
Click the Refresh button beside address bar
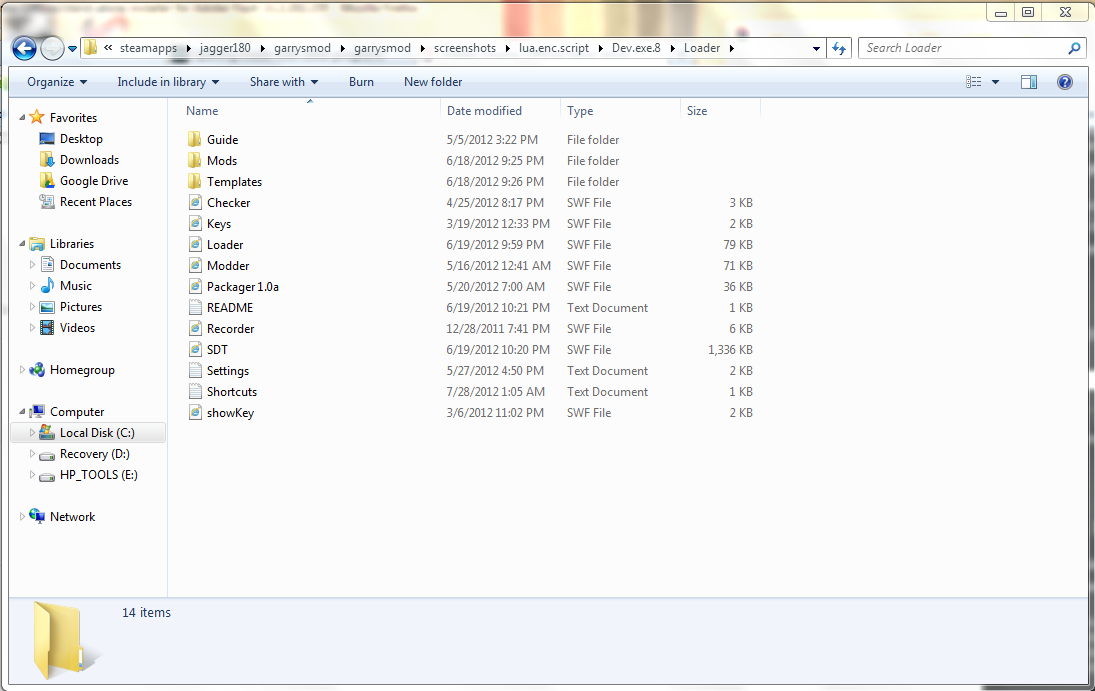coord(840,48)
